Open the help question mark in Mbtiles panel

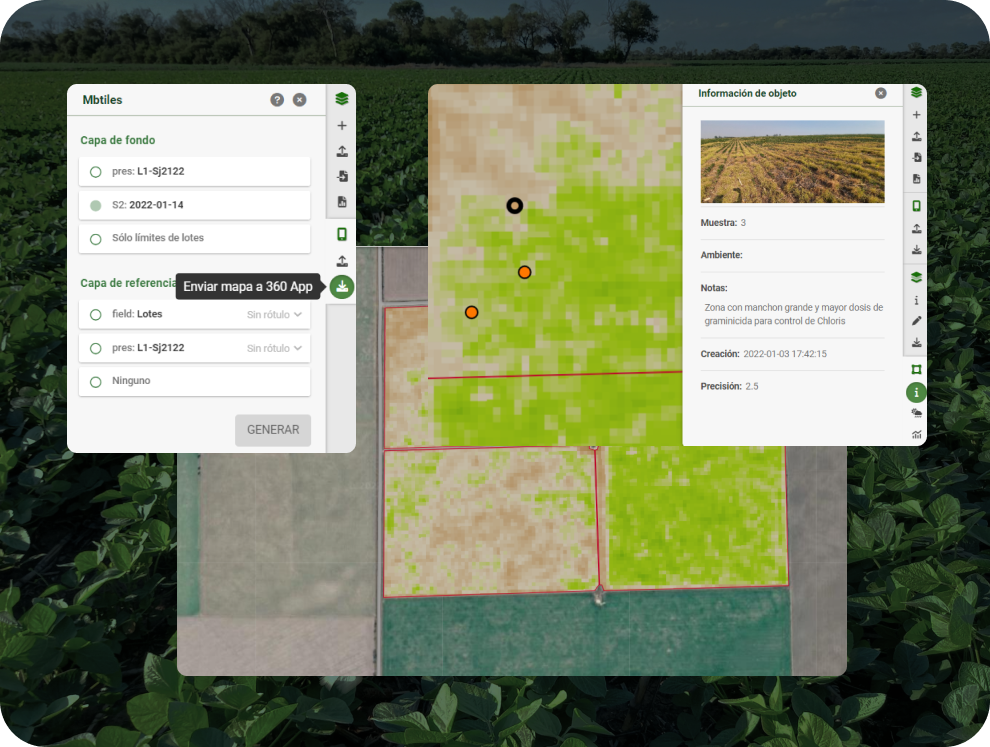[277, 100]
